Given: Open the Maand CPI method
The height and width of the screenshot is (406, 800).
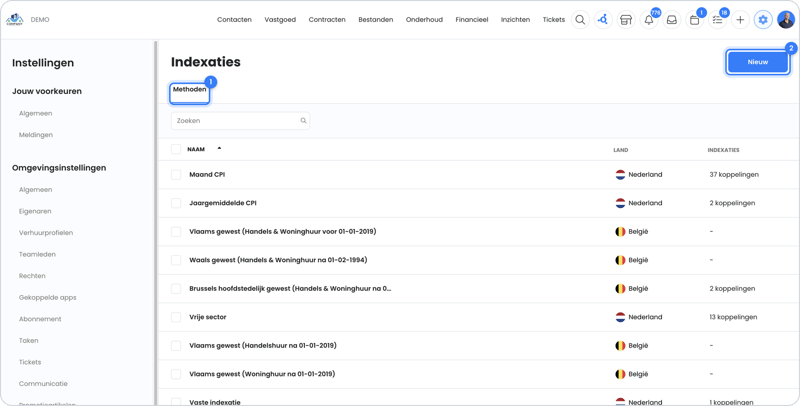Looking at the screenshot, I should tap(207, 174).
